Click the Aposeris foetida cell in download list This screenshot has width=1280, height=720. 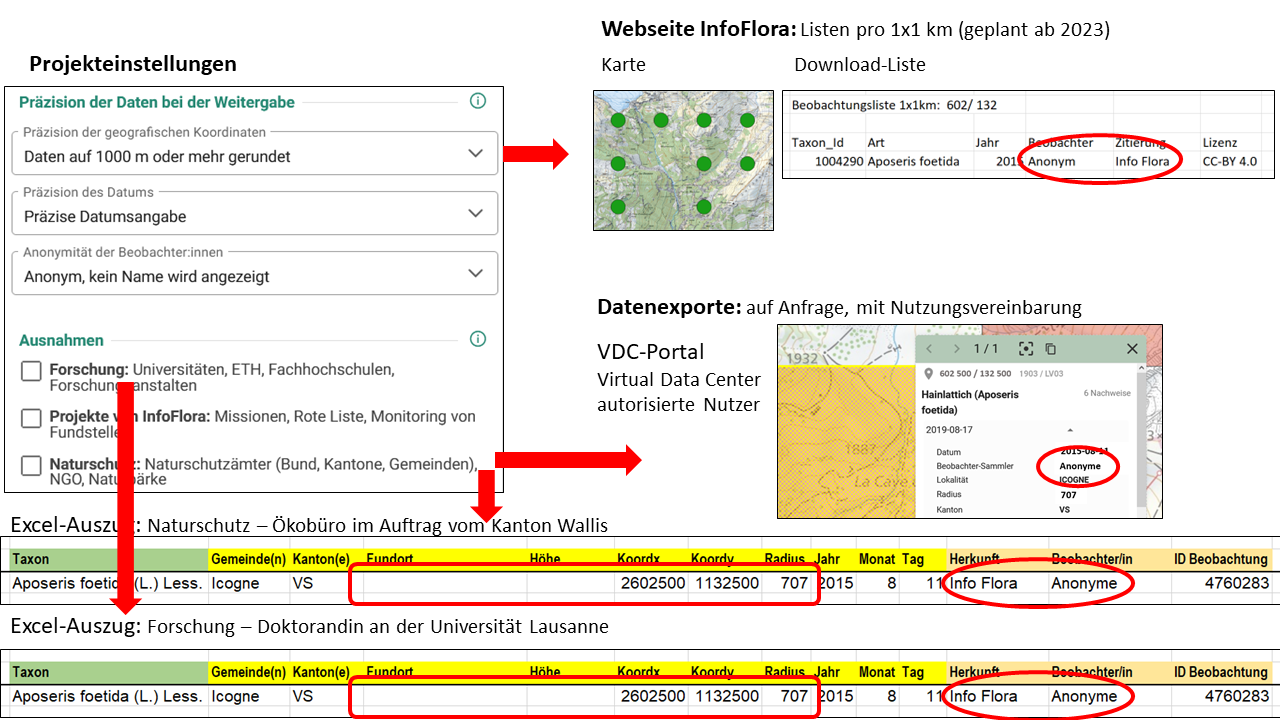coord(913,161)
